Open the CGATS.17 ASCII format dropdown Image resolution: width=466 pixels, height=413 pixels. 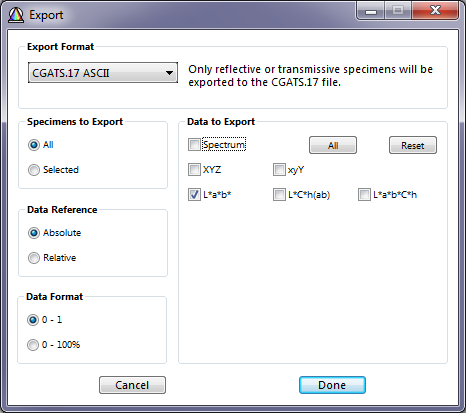(103, 73)
